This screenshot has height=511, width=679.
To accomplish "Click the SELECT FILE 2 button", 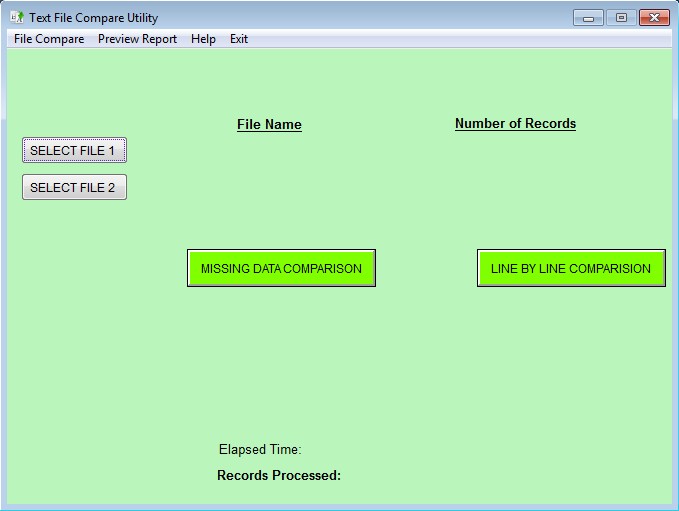I will (74, 187).
